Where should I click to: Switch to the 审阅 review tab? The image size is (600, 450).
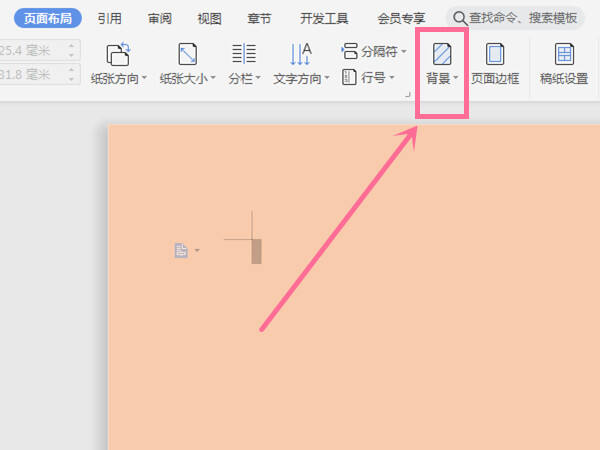(160, 18)
